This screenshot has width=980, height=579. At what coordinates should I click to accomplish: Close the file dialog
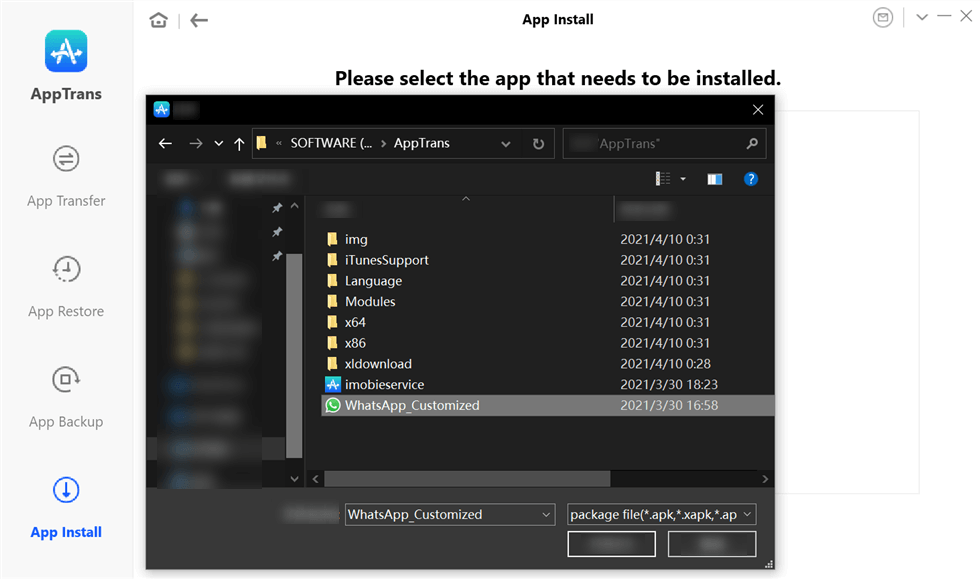(758, 110)
